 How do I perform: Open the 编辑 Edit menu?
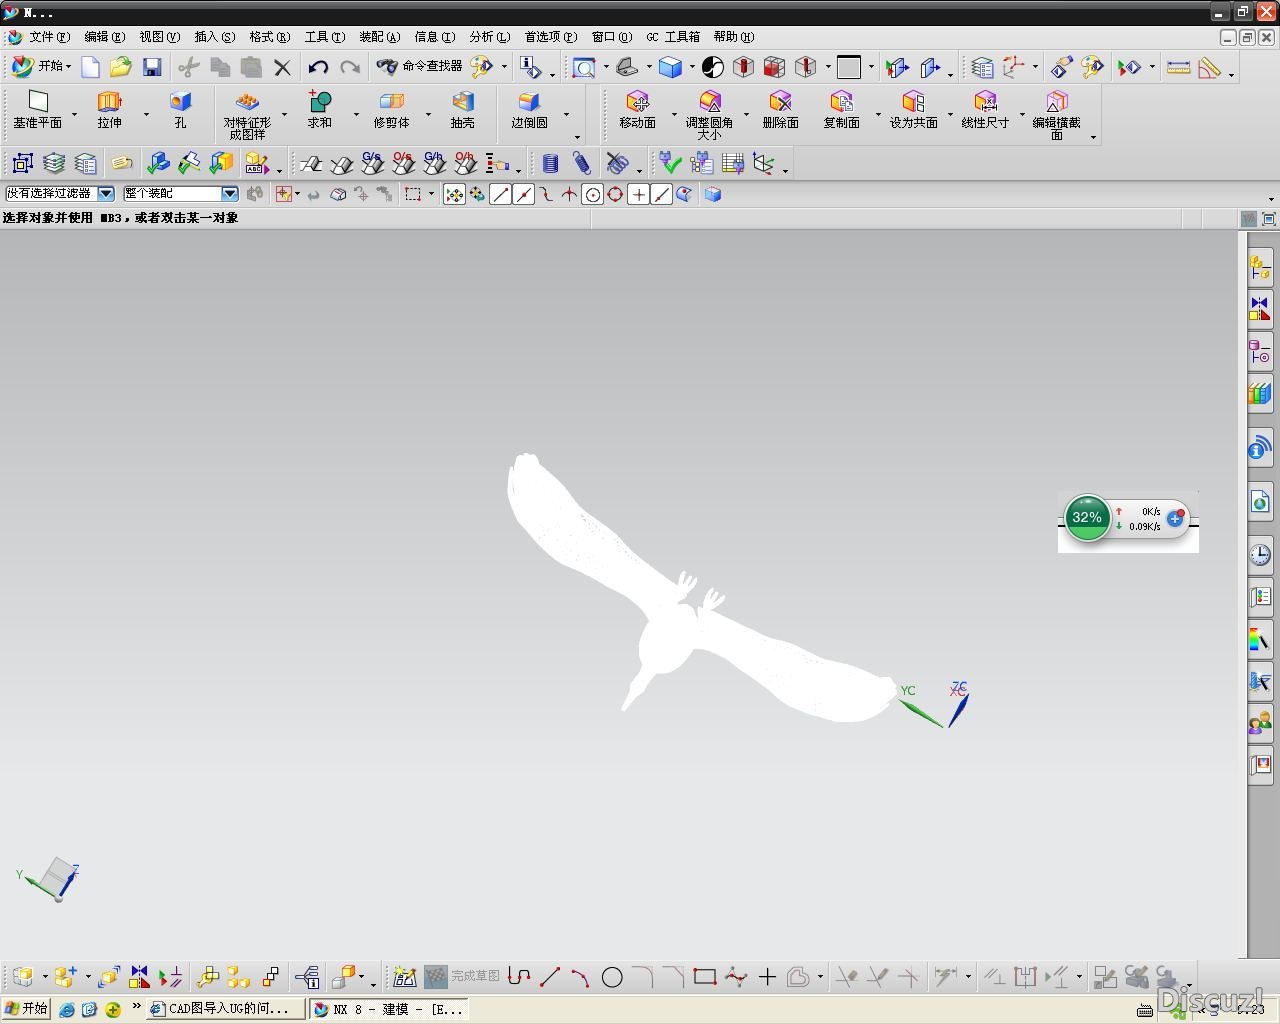click(104, 37)
